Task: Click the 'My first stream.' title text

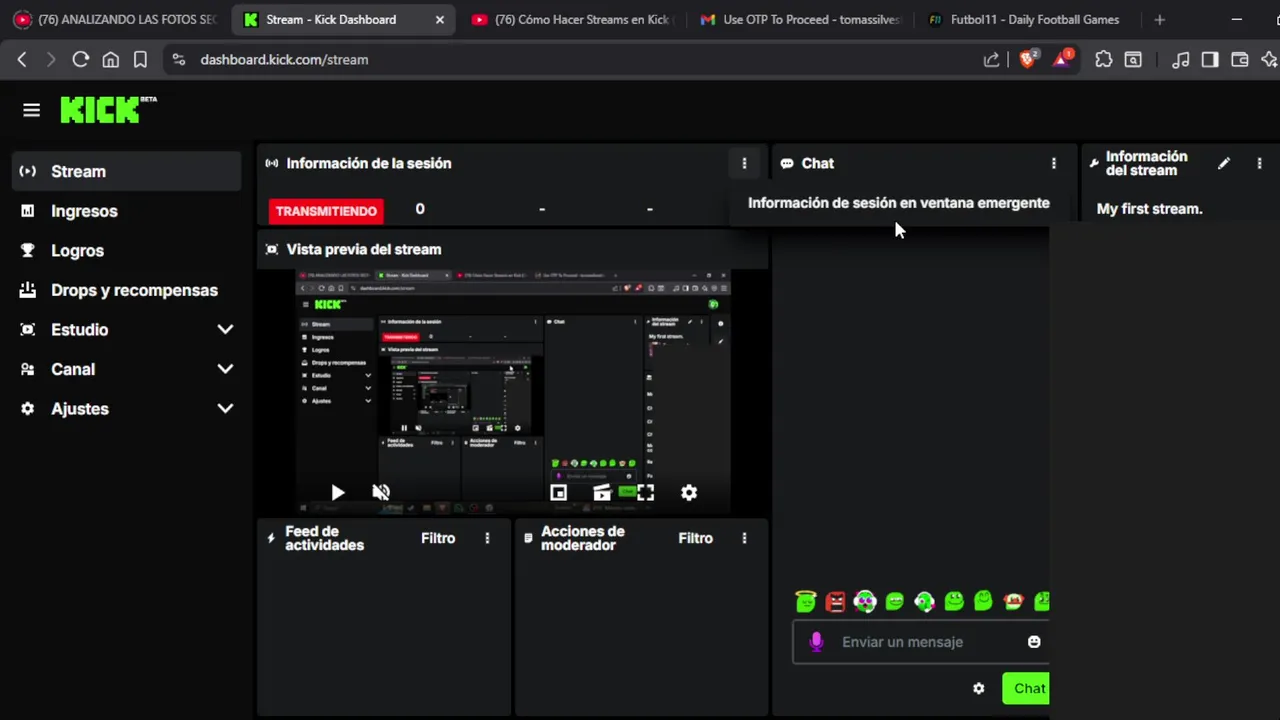Action: coord(1149,209)
